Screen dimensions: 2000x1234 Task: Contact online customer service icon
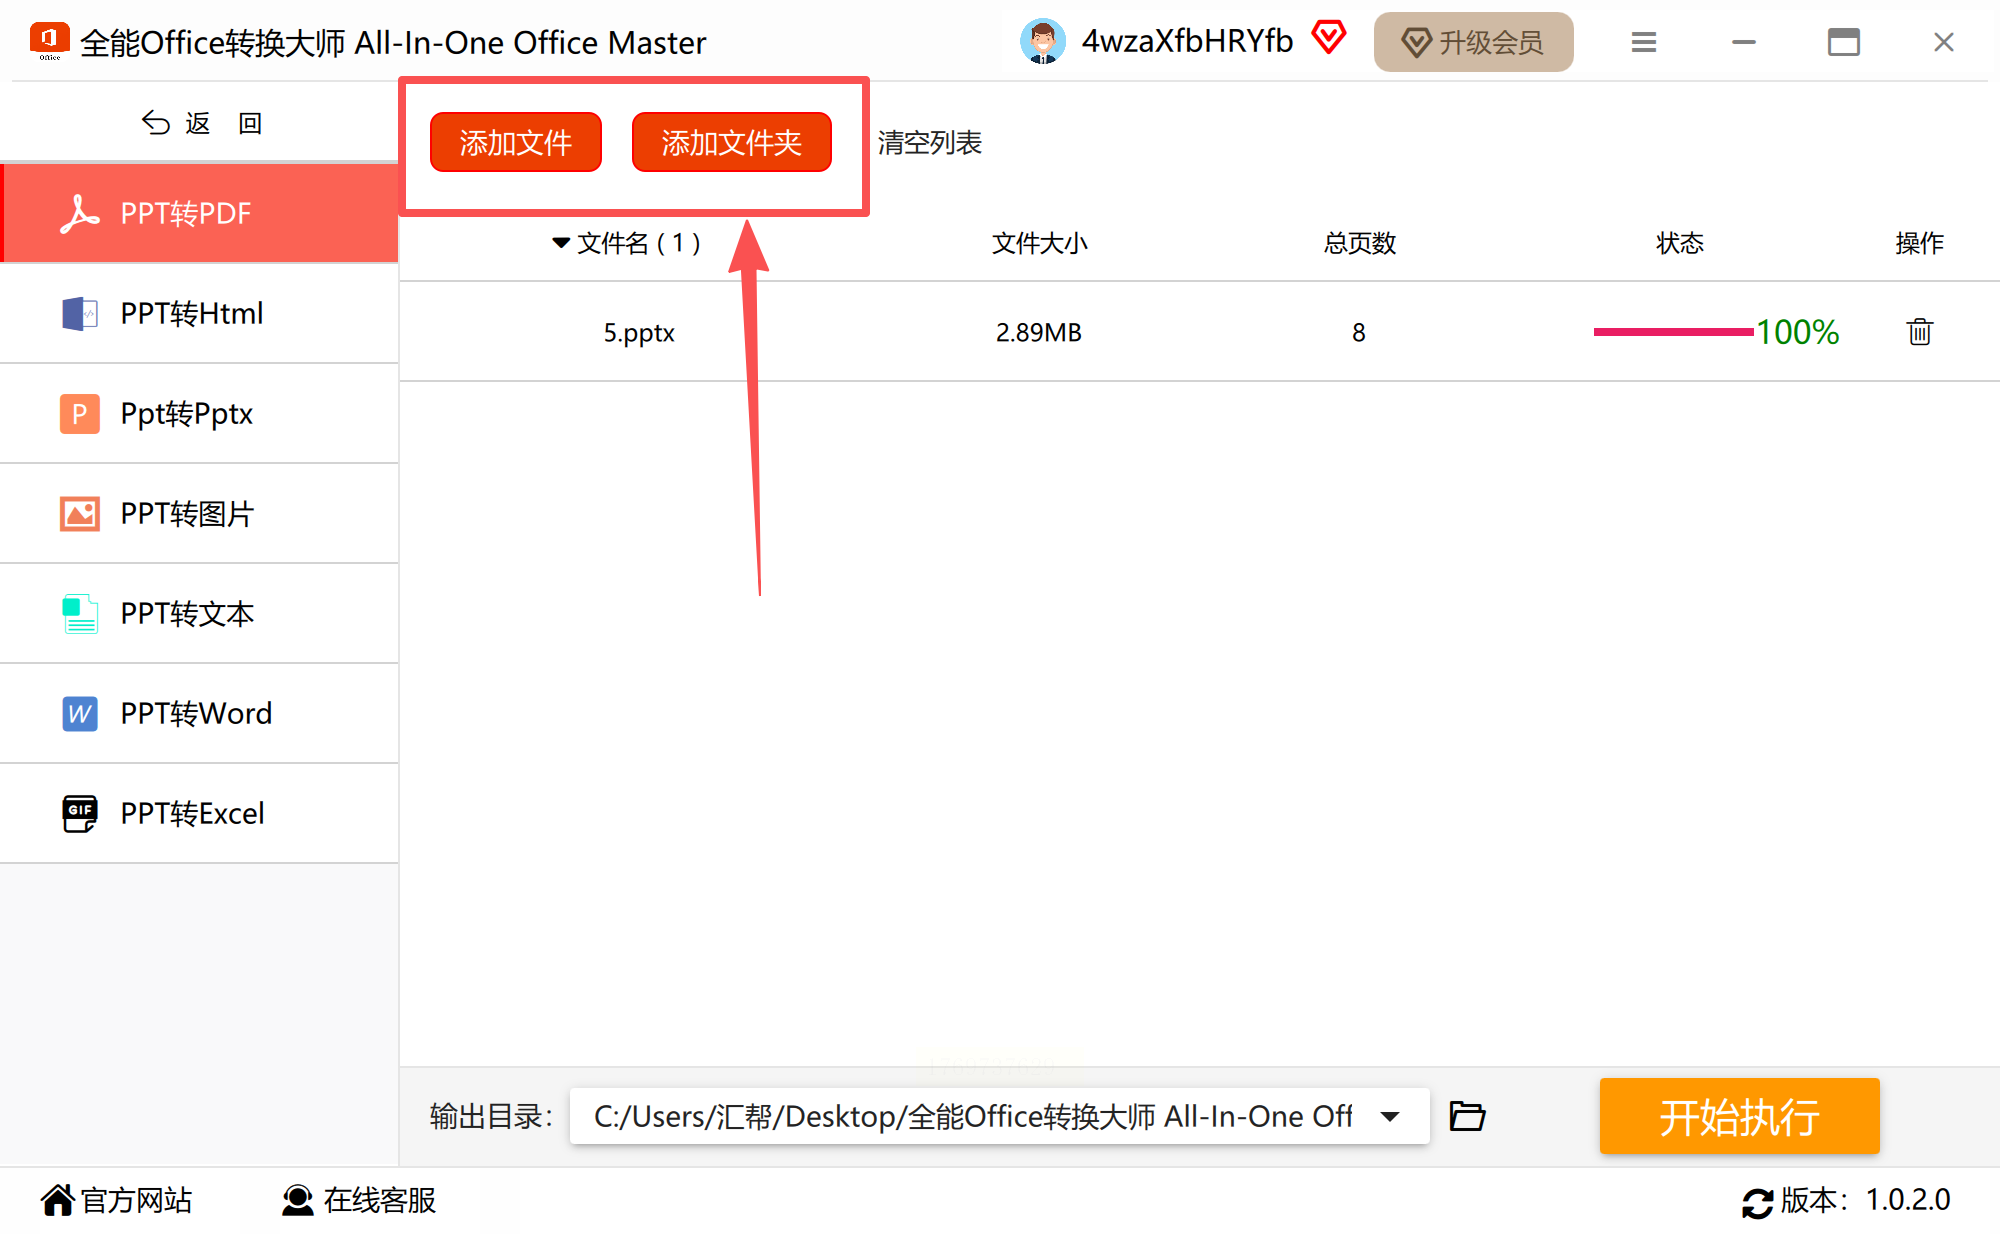[297, 1200]
